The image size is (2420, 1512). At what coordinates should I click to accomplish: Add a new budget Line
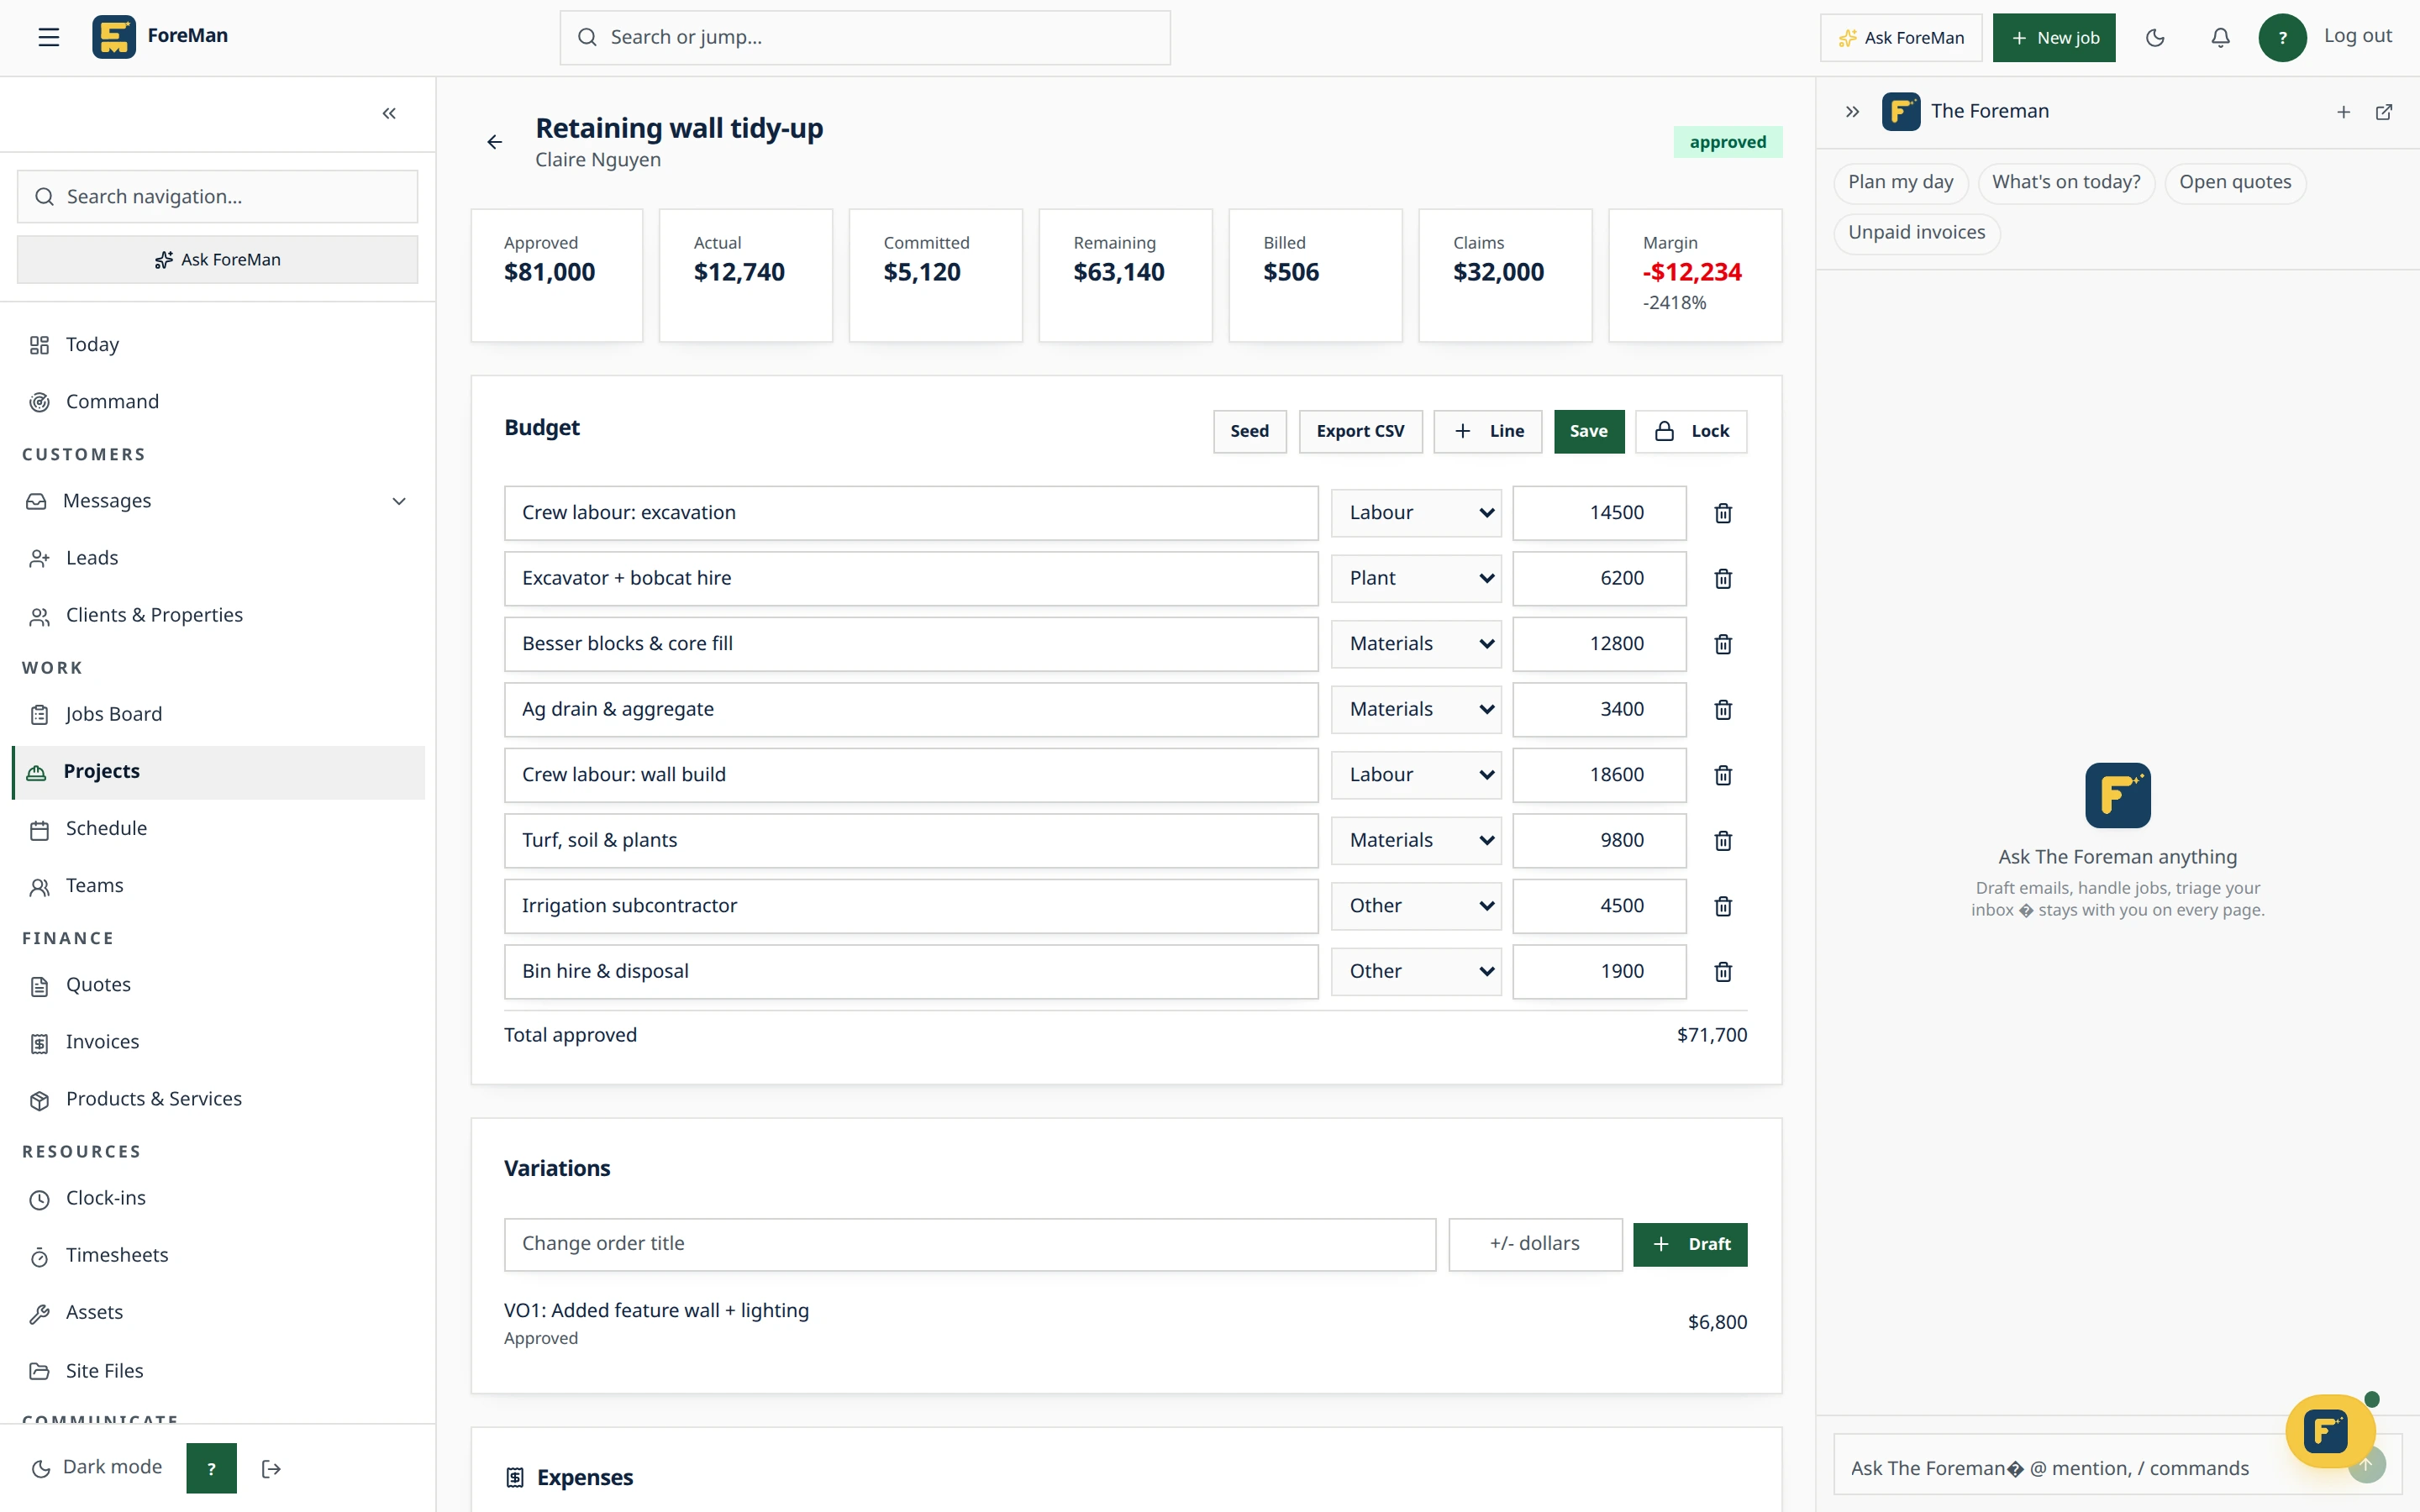click(x=1487, y=431)
